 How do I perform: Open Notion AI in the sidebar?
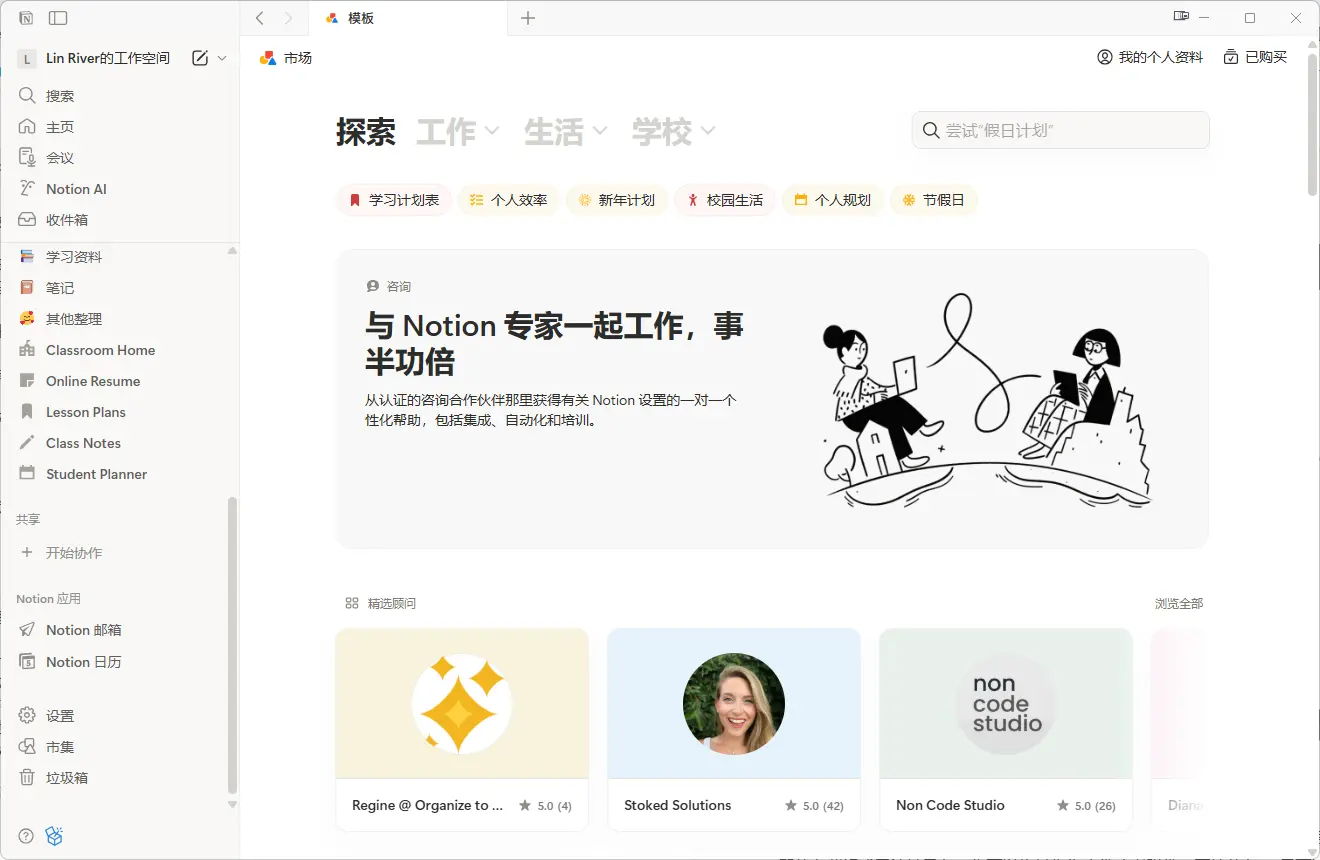[x=120, y=189]
